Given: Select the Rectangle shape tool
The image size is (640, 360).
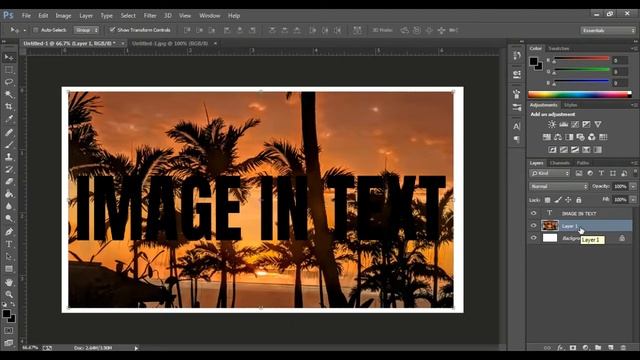Looking at the screenshot, I should [9, 269].
